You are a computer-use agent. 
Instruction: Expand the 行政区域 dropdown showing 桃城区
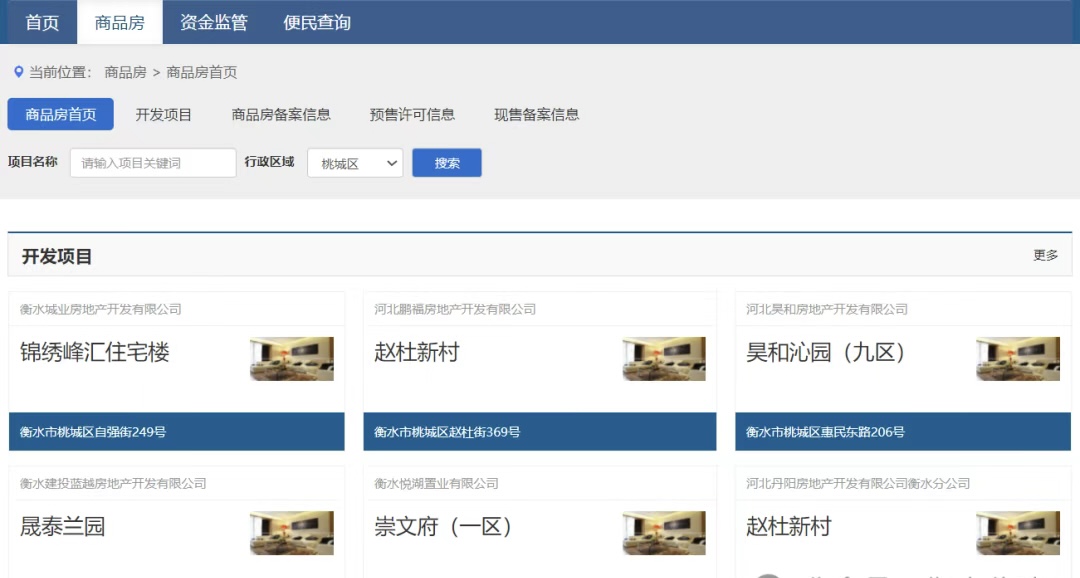pos(355,163)
